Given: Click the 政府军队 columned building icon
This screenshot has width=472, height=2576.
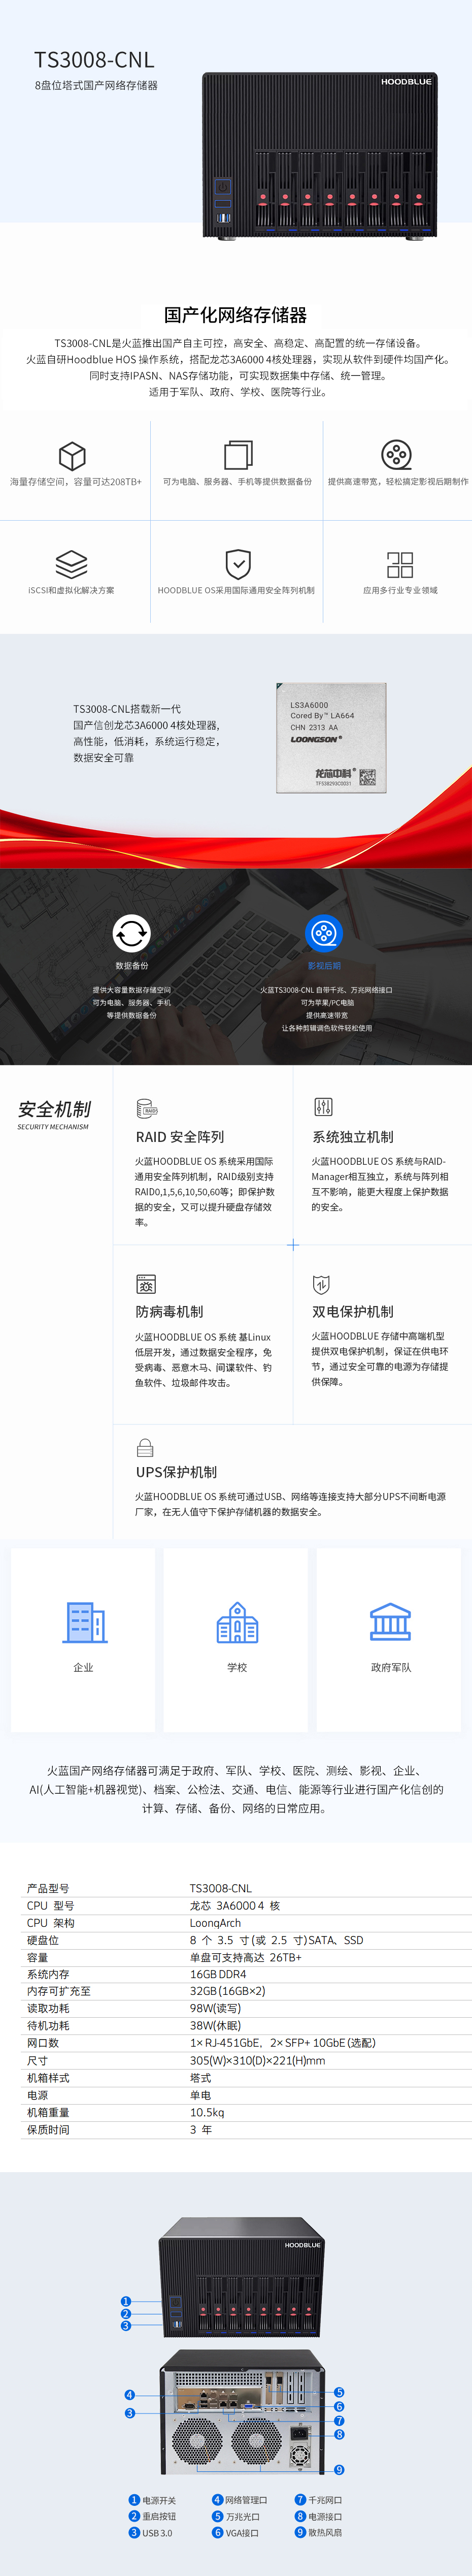Looking at the screenshot, I should [x=390, y=1622].
